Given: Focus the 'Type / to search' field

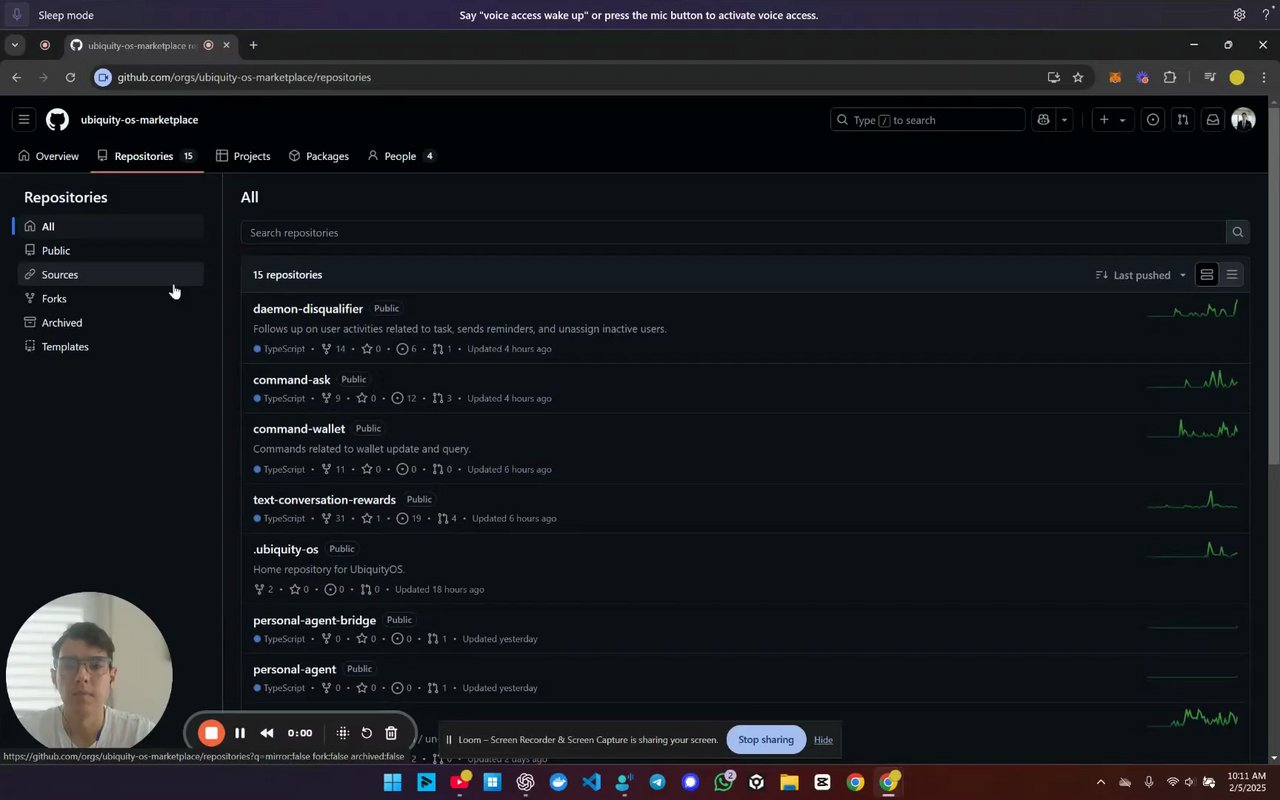Looking at the screenshot, I should click(x=927, y=120).
